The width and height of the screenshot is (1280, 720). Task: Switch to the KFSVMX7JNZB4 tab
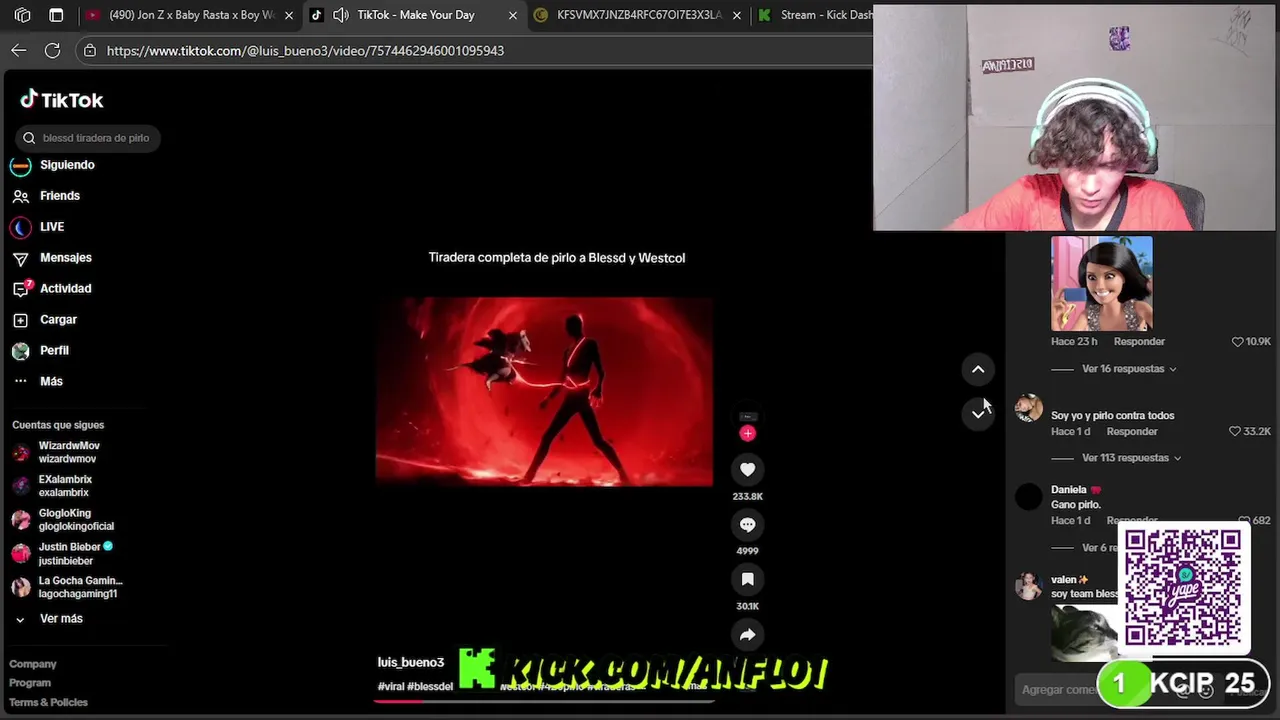click(x=640, y=15)
